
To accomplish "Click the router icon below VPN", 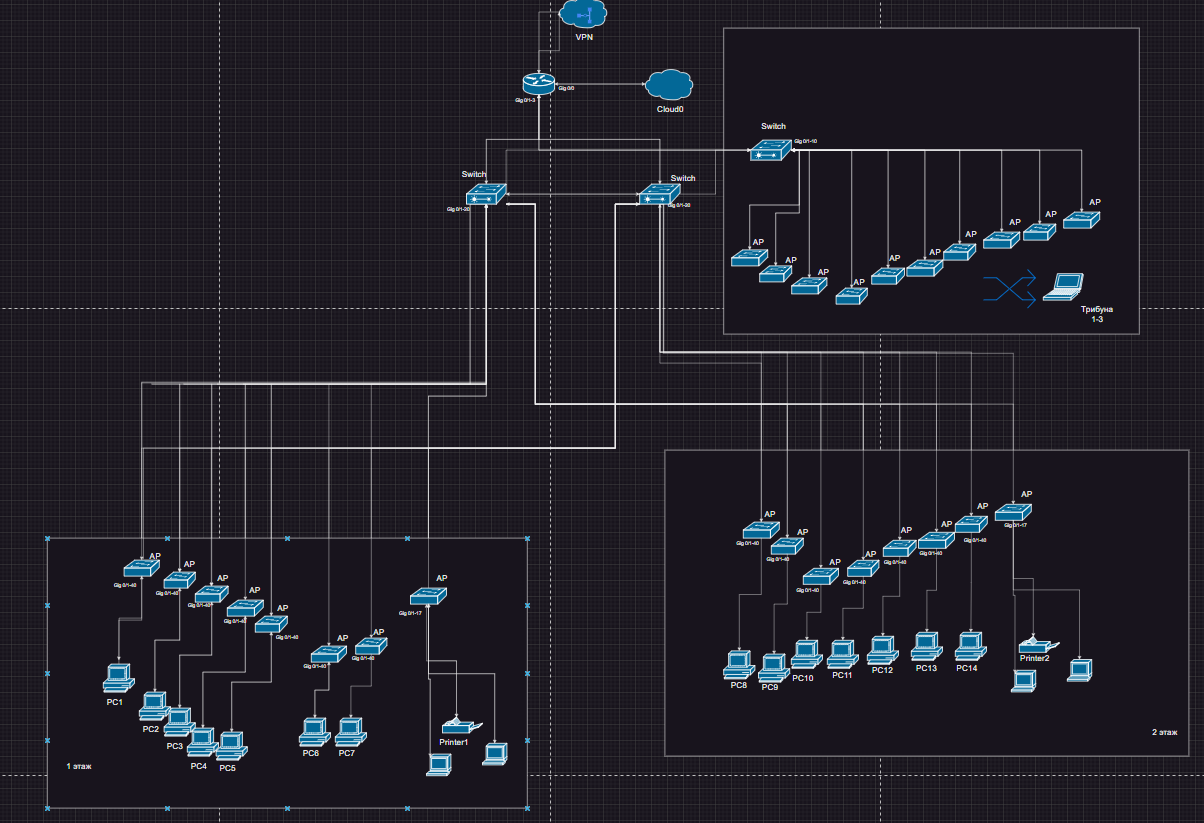I will (538, 85).
